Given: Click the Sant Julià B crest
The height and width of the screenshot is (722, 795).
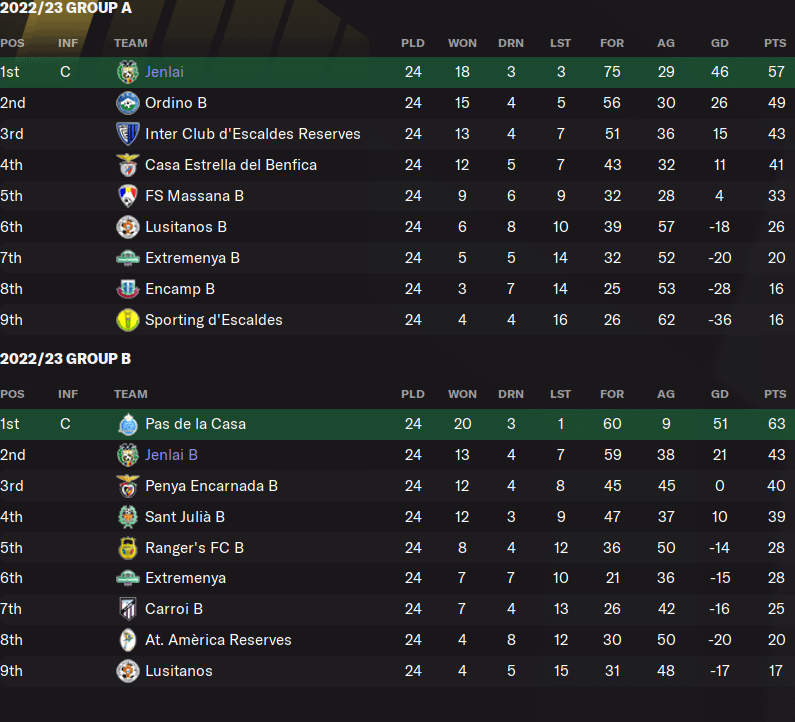Looking at the screenshot, I should point(127,517).
